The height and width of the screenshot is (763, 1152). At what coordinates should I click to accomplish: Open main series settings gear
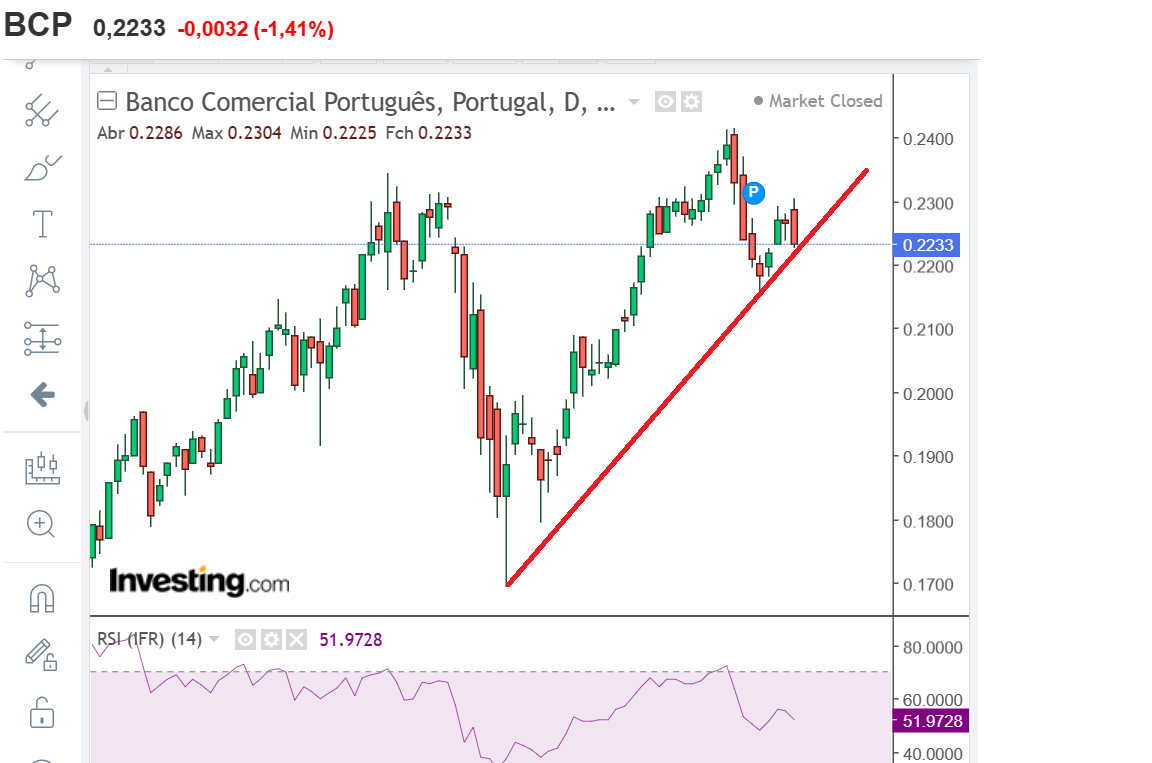(x=691, y=101)
